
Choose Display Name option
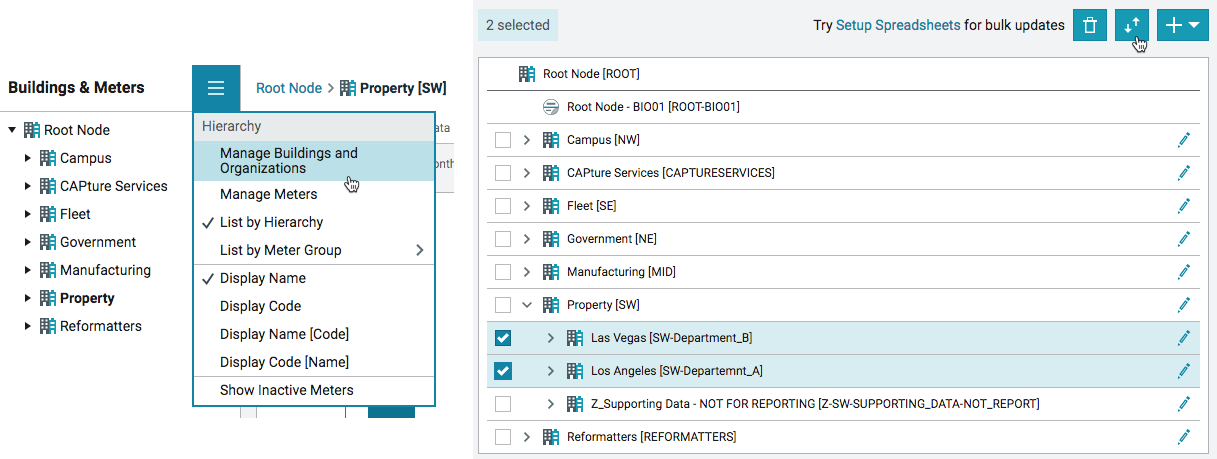[314, 278]
